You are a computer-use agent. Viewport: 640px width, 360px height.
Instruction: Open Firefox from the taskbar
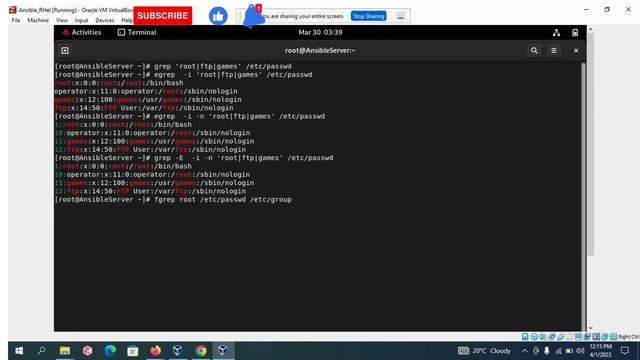click(x=155, y=351)
